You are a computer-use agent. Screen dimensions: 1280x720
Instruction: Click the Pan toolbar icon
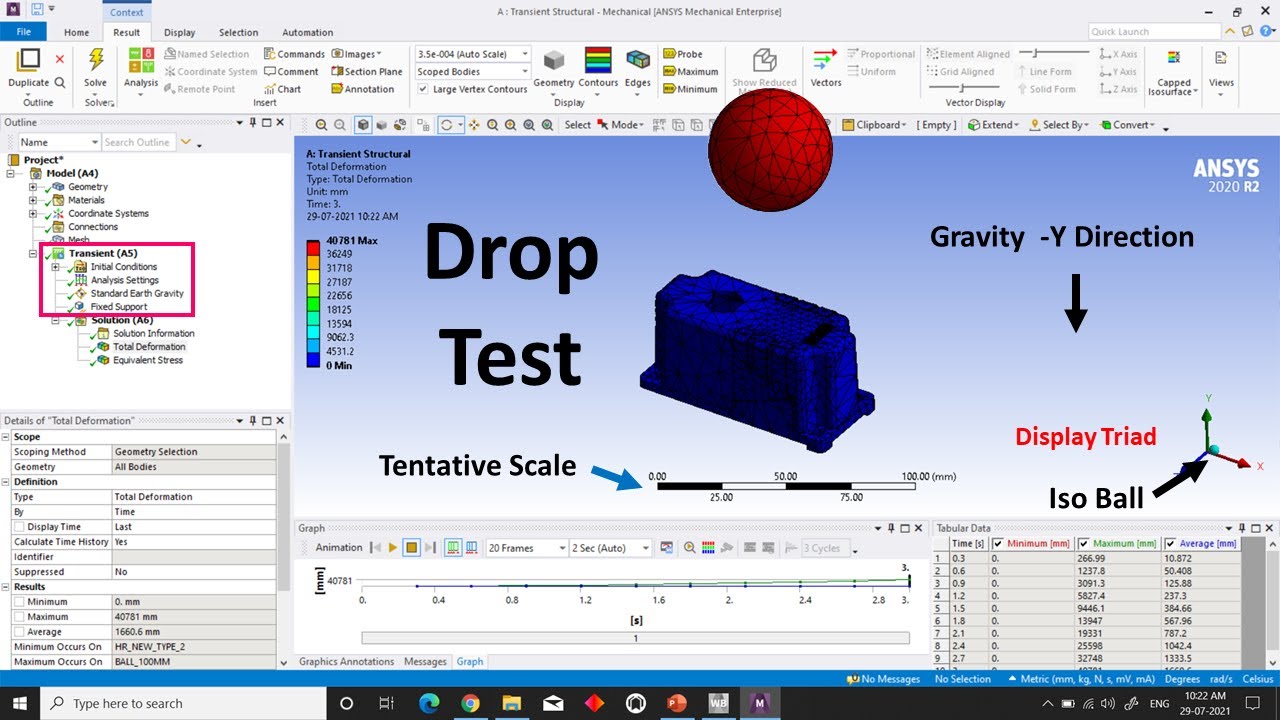[x=474, y=125]
